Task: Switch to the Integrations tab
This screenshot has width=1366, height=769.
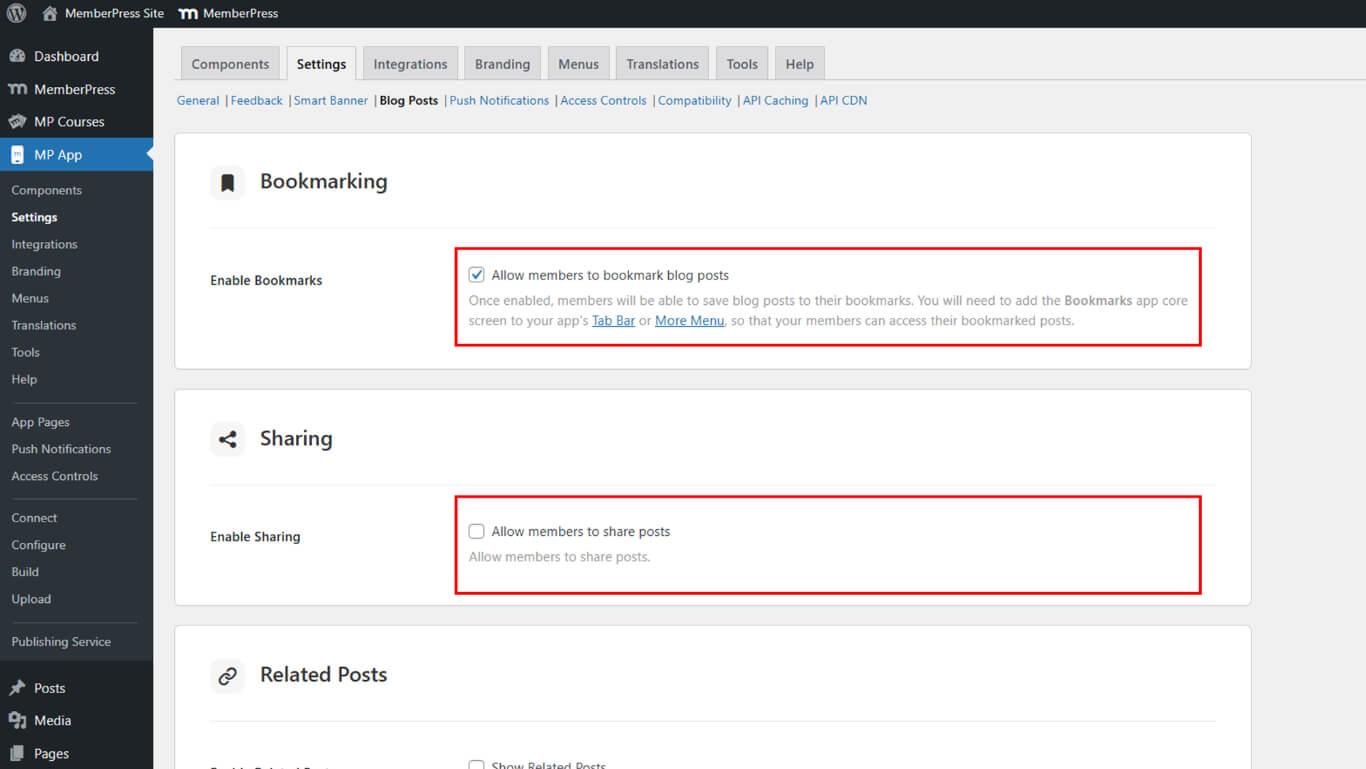Action: pos(410,63)
